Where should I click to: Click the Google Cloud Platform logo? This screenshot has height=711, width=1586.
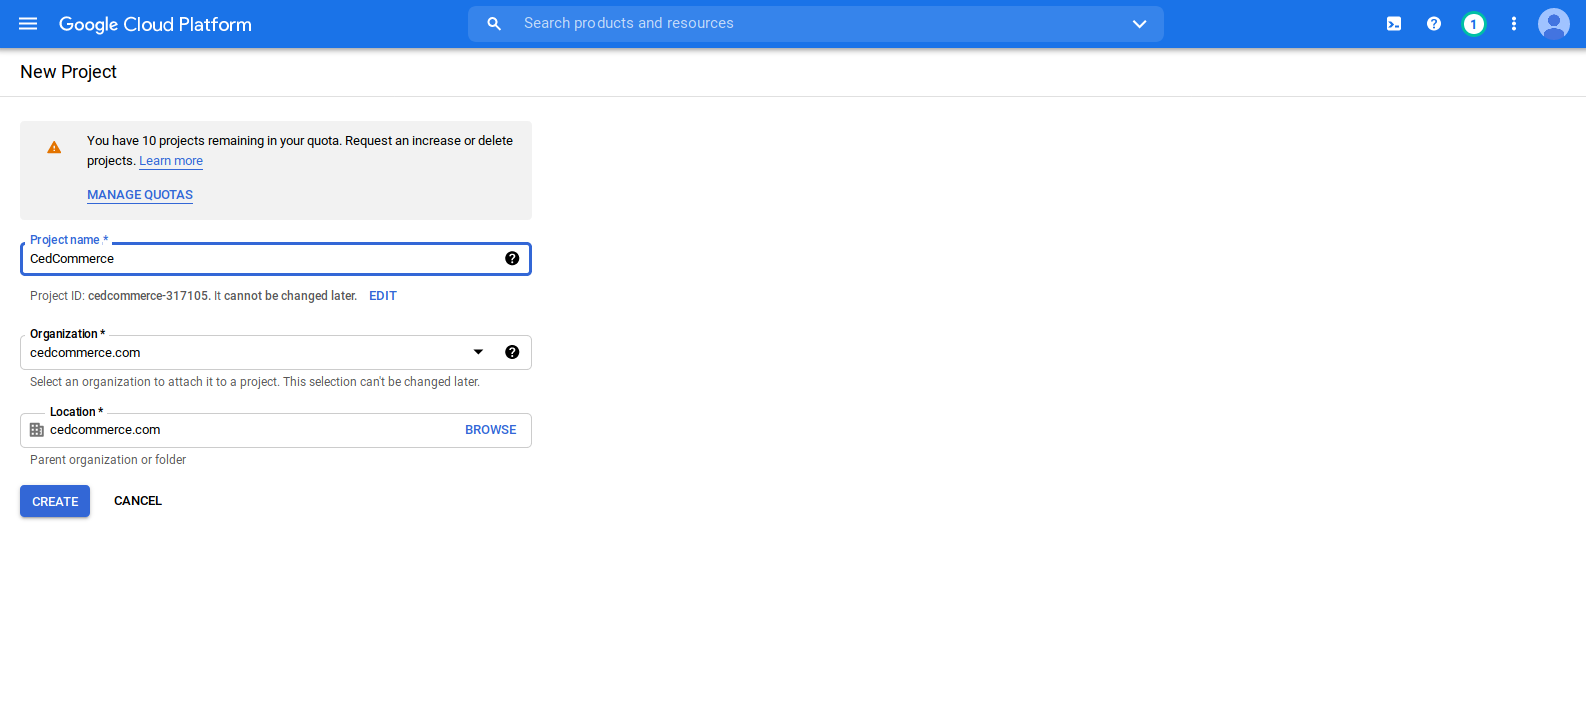tap(155, 24)
